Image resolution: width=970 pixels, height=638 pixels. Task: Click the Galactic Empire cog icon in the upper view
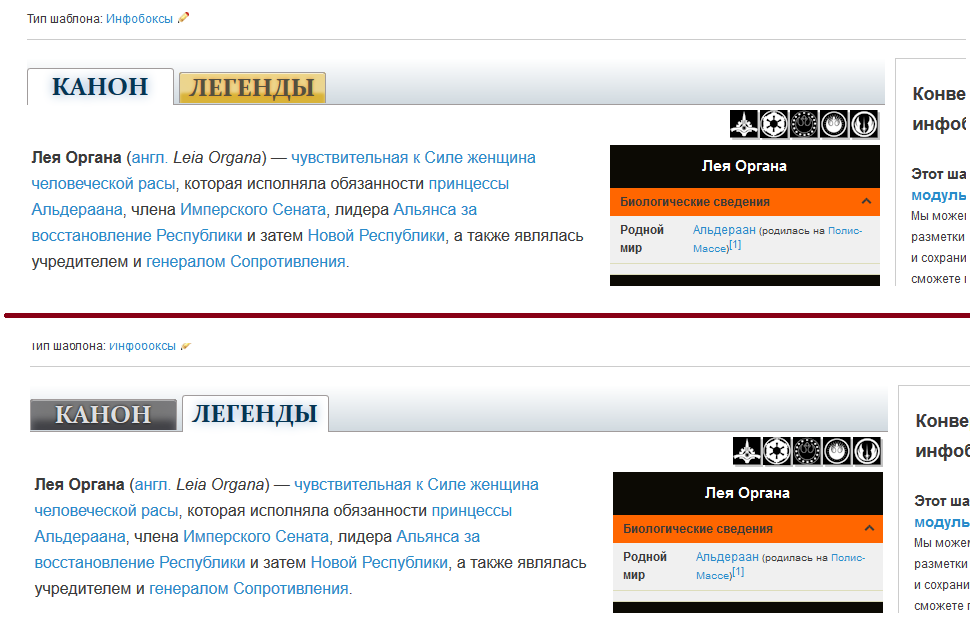point(774,124)
